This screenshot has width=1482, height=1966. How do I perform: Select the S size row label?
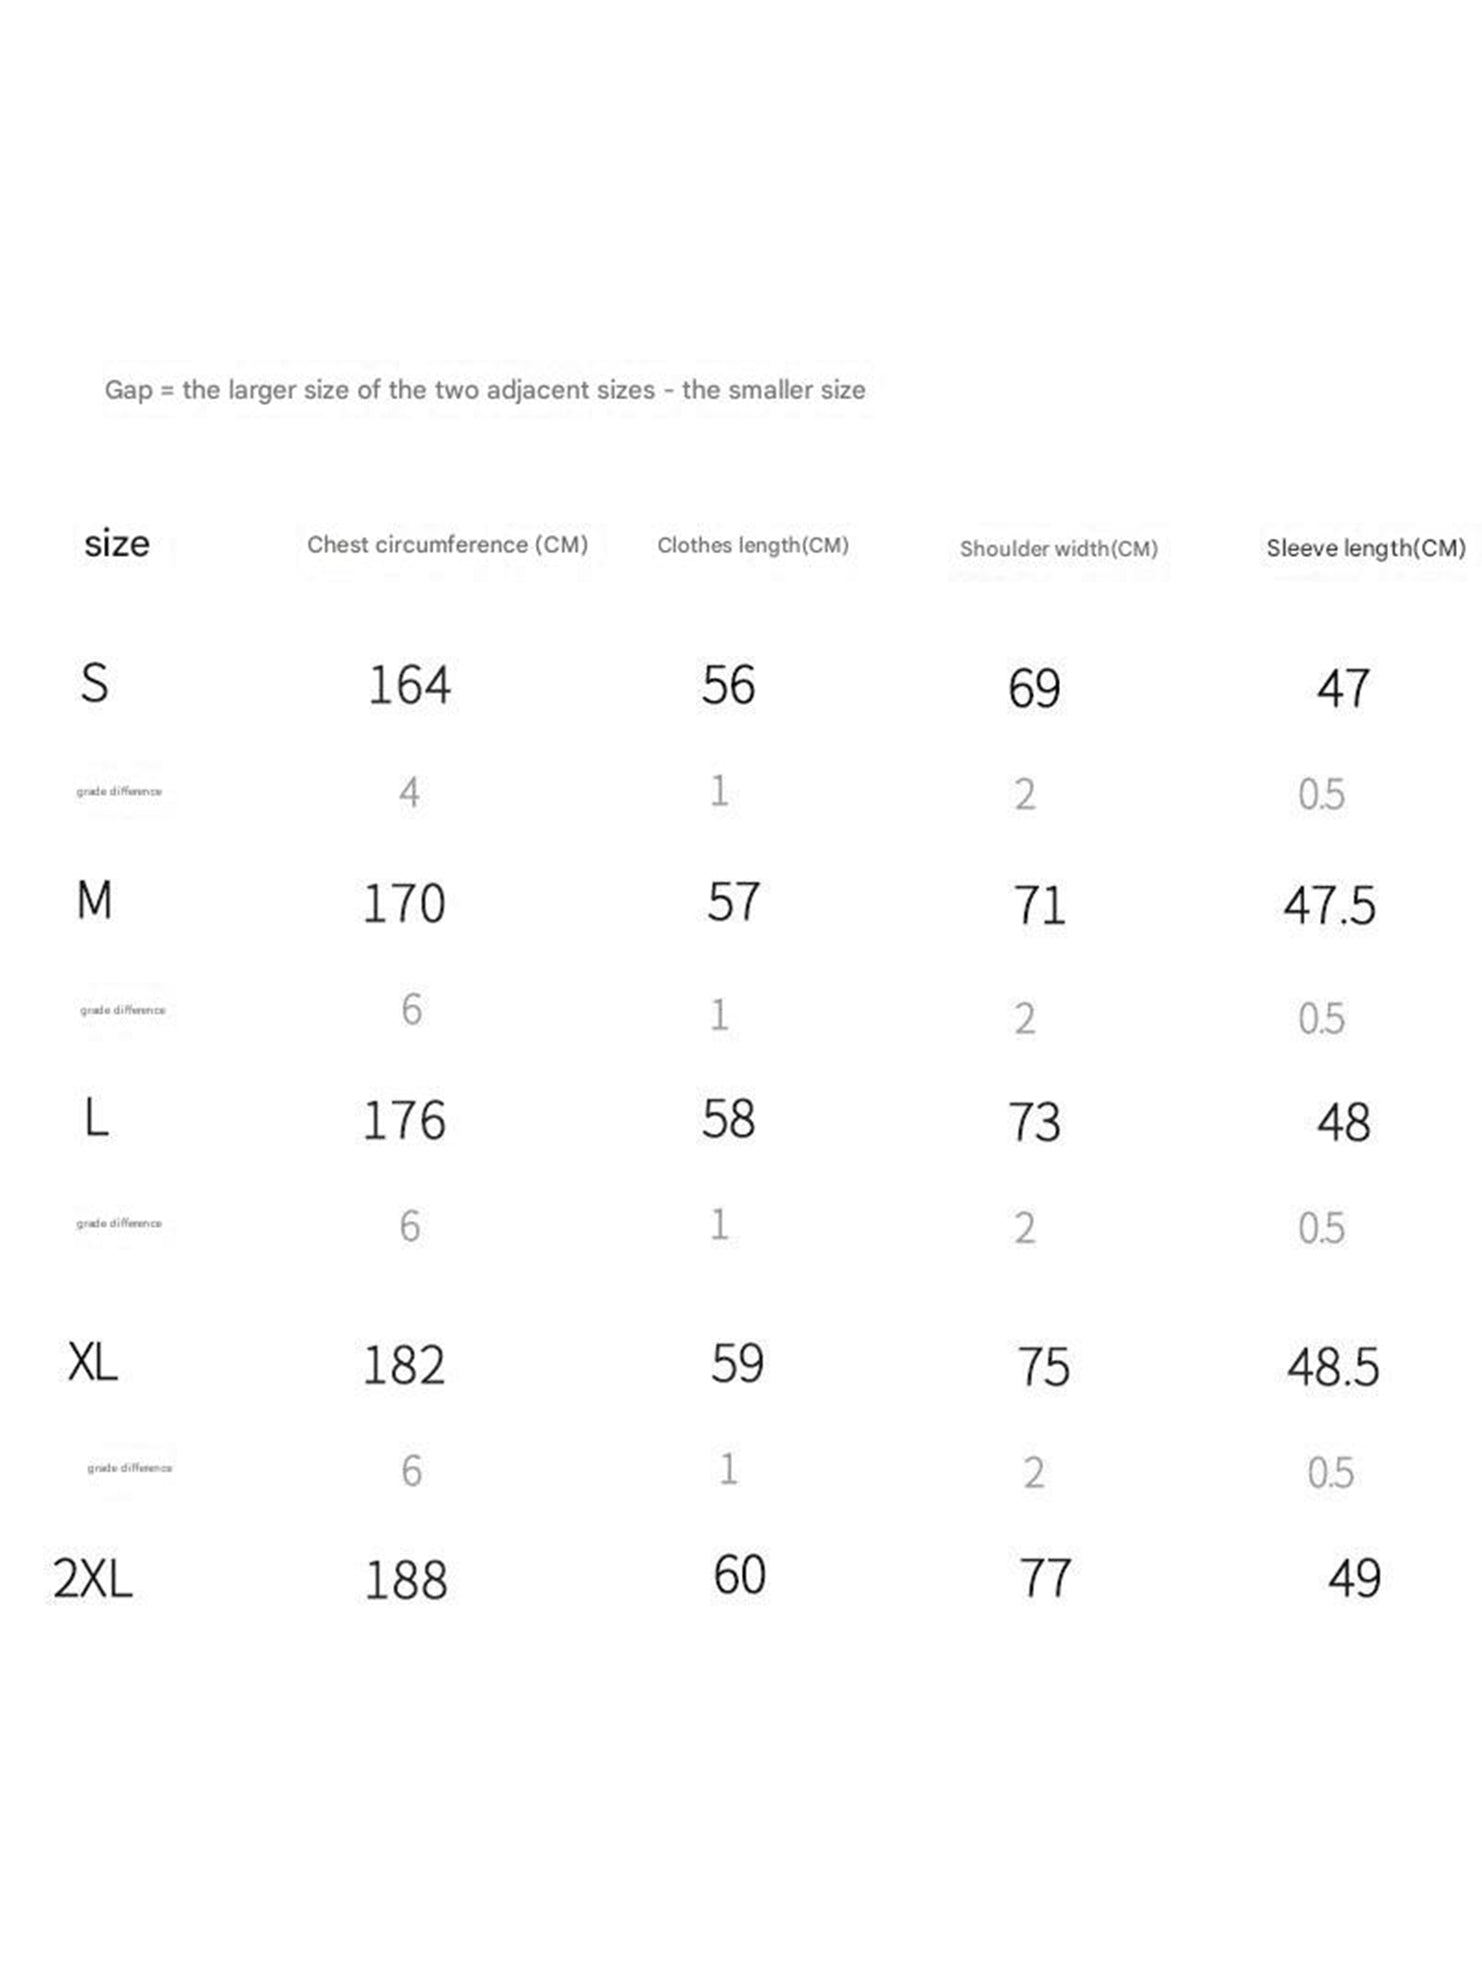pos(95,684)
